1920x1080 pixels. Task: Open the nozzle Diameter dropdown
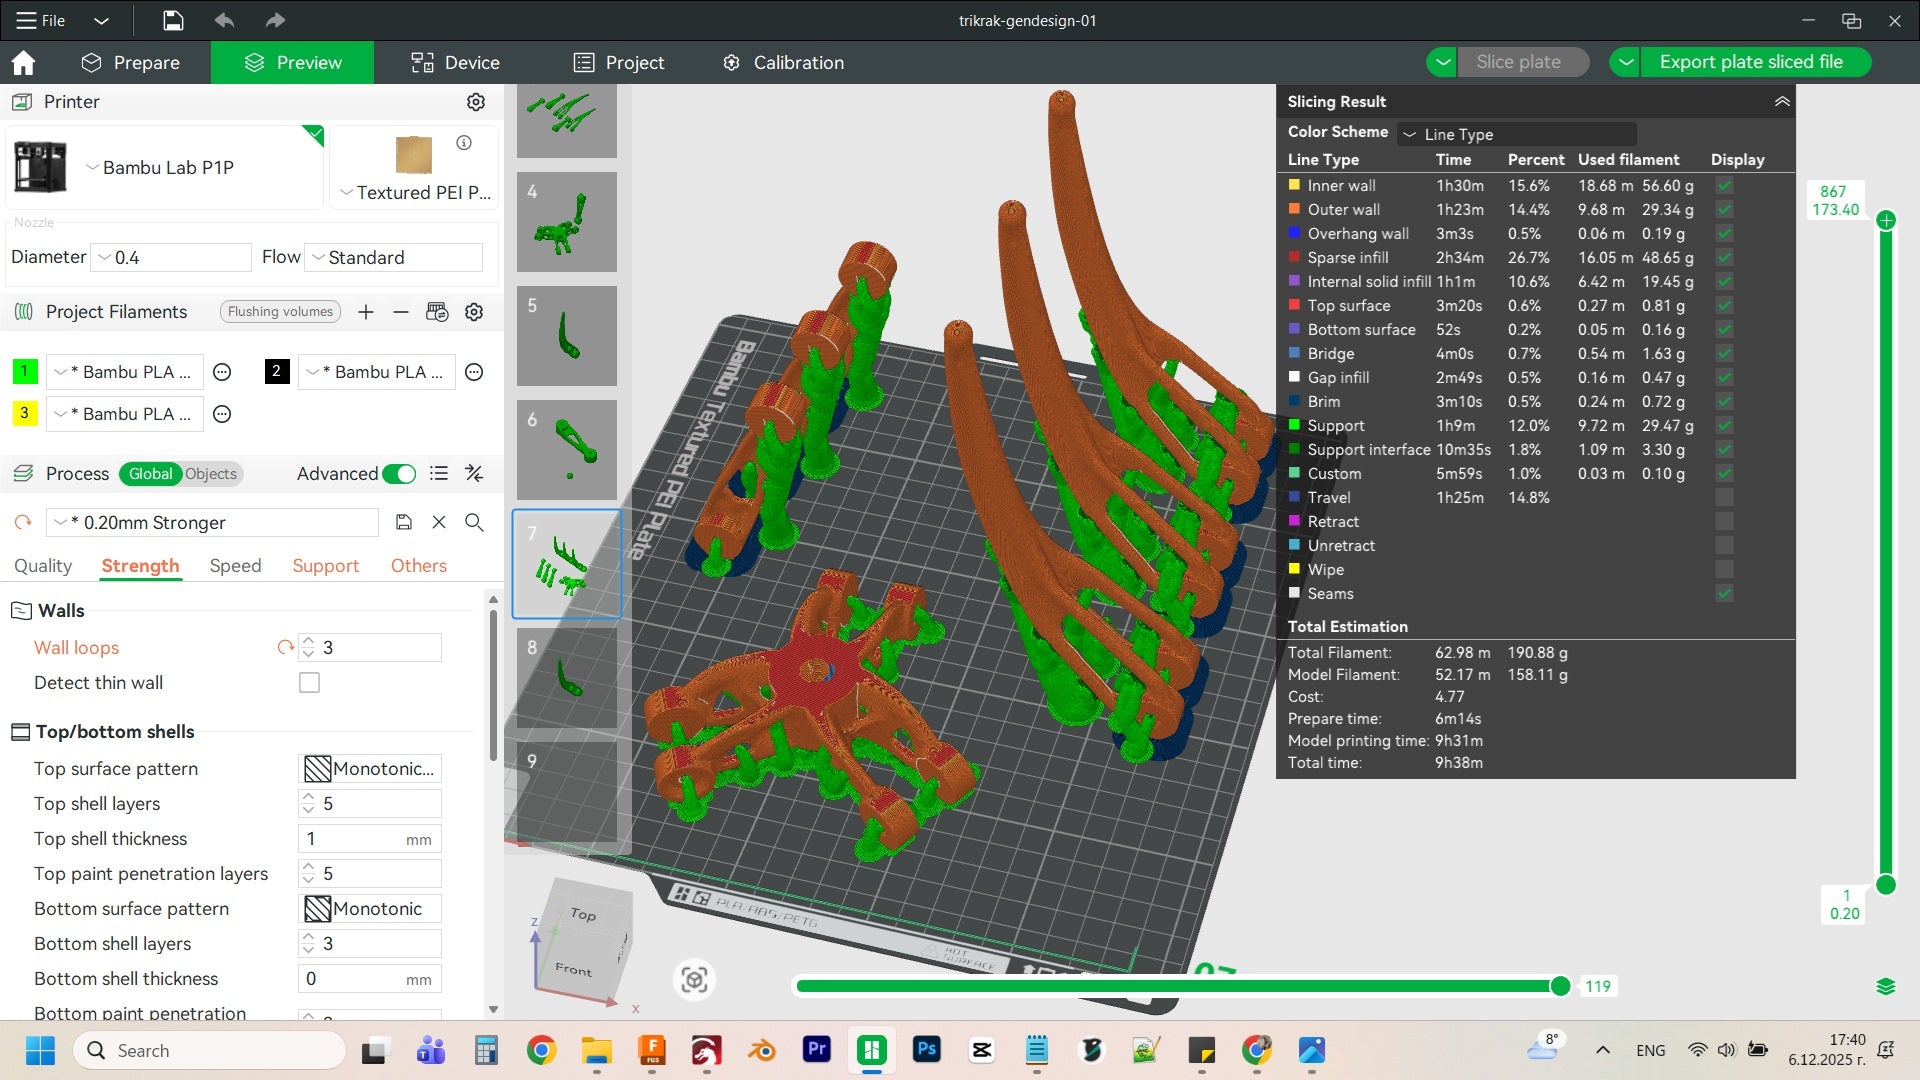click(171, 258)
